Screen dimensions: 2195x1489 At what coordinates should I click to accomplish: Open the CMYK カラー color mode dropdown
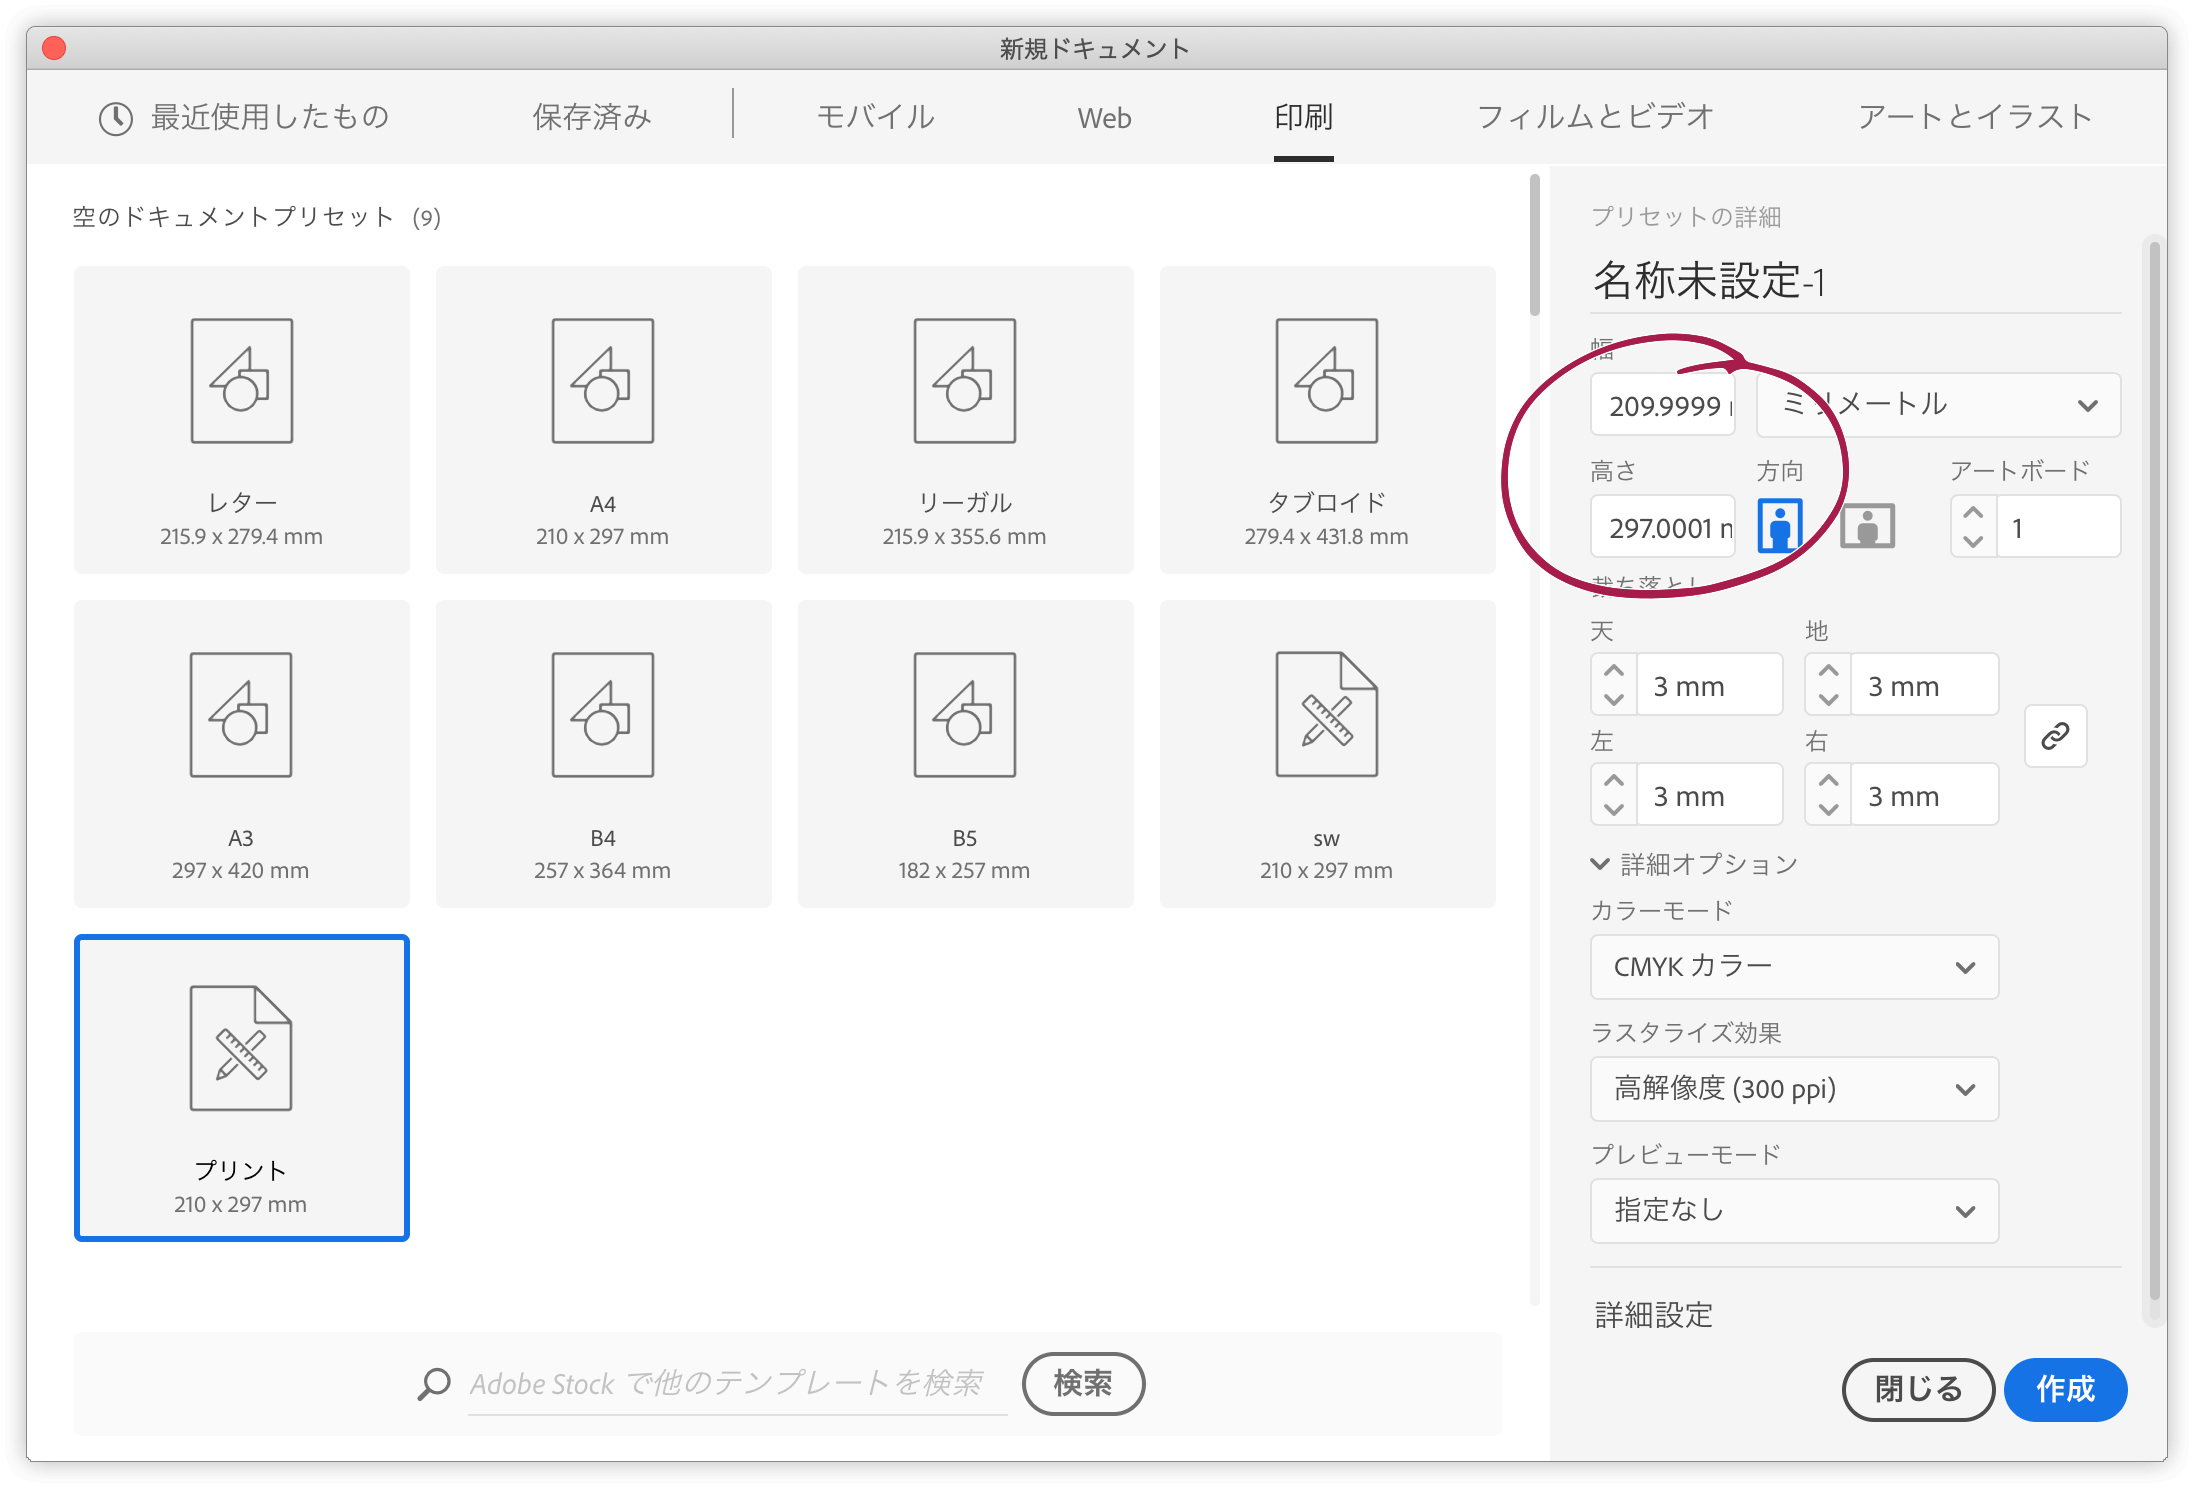(x=1794, y=967)
